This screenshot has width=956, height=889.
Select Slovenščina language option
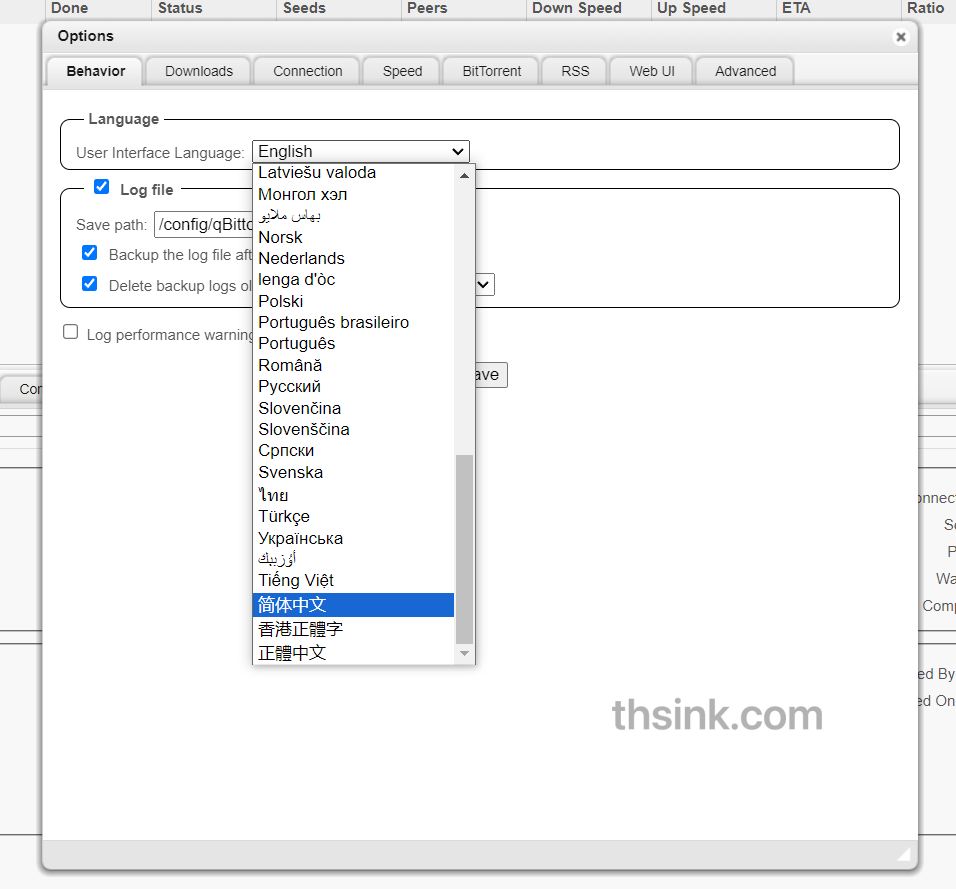(353, 430)
